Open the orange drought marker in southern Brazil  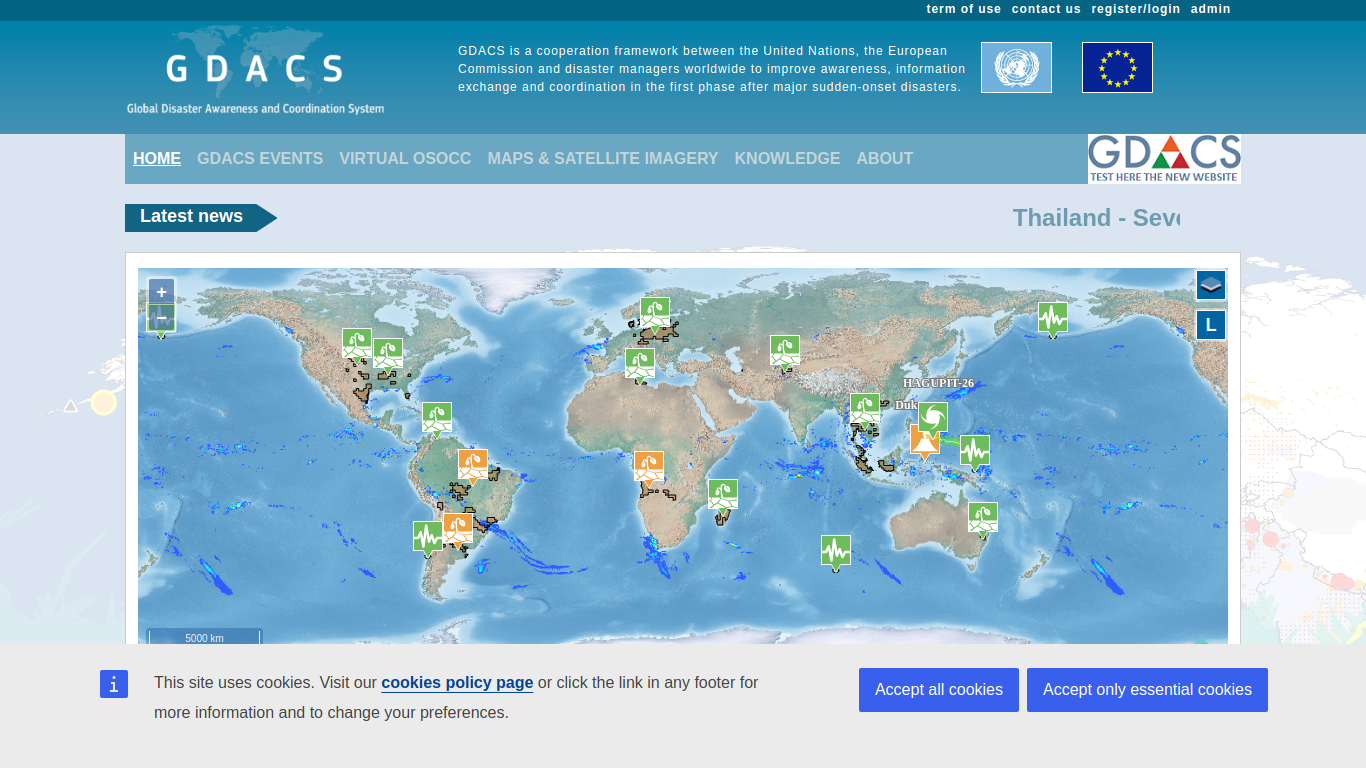point(458,528)
